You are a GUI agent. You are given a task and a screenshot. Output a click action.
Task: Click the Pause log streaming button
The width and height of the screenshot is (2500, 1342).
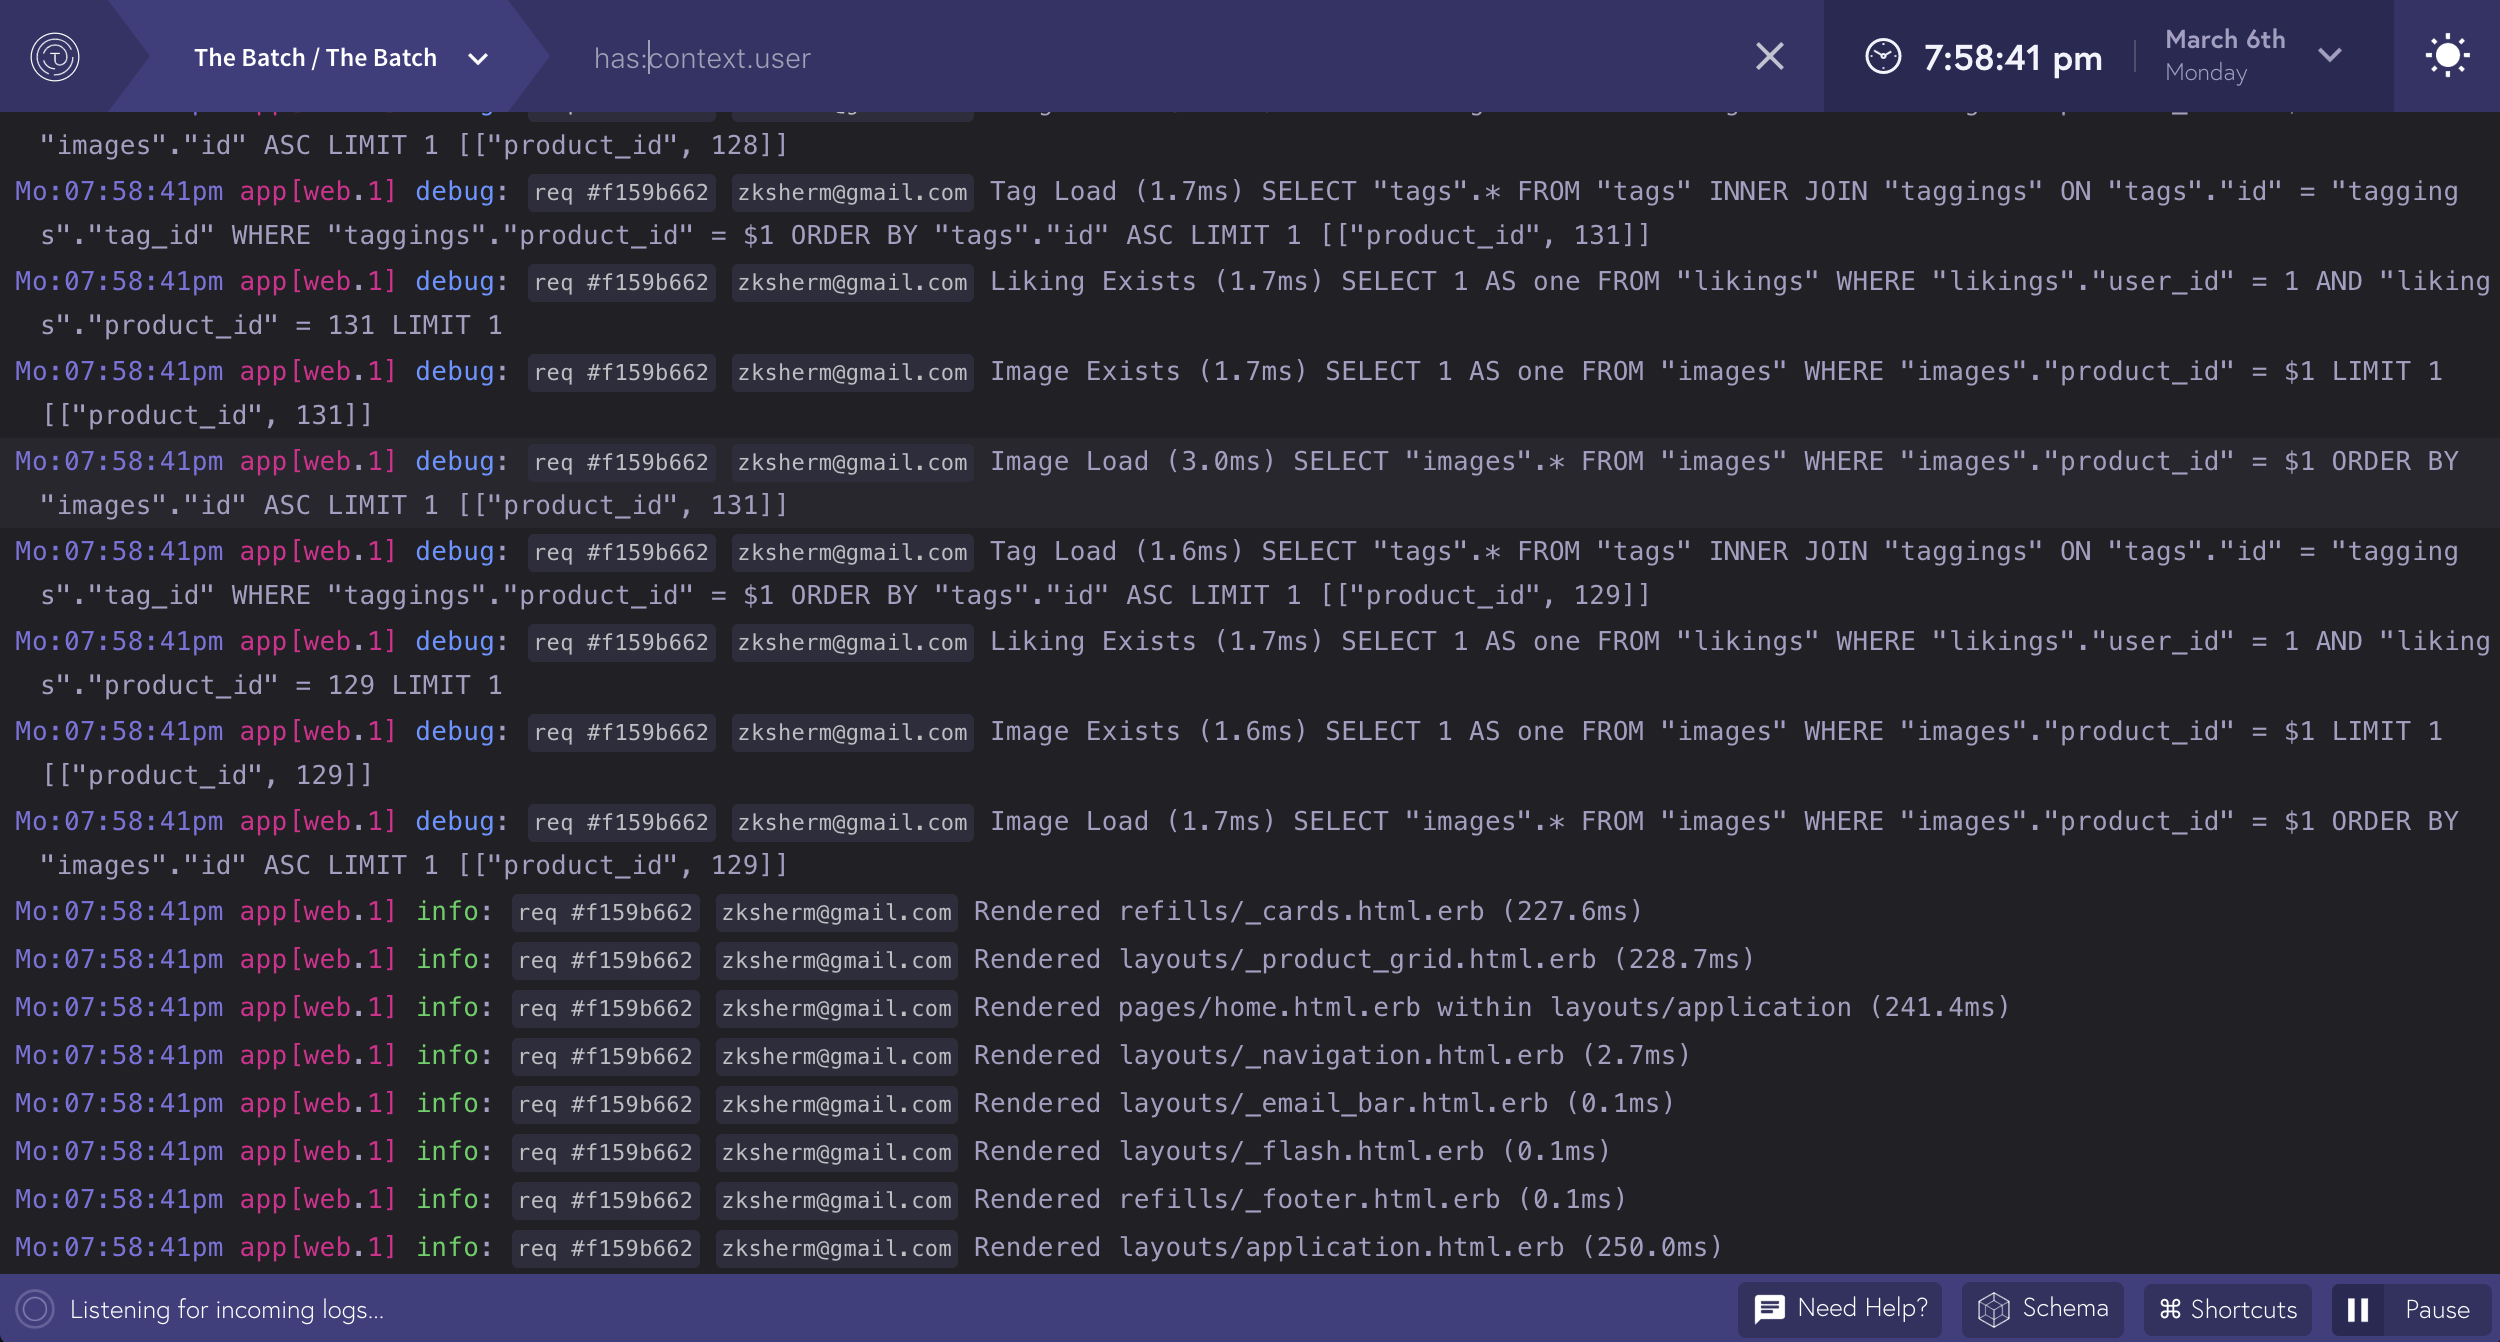(x=2412, y=1309)
